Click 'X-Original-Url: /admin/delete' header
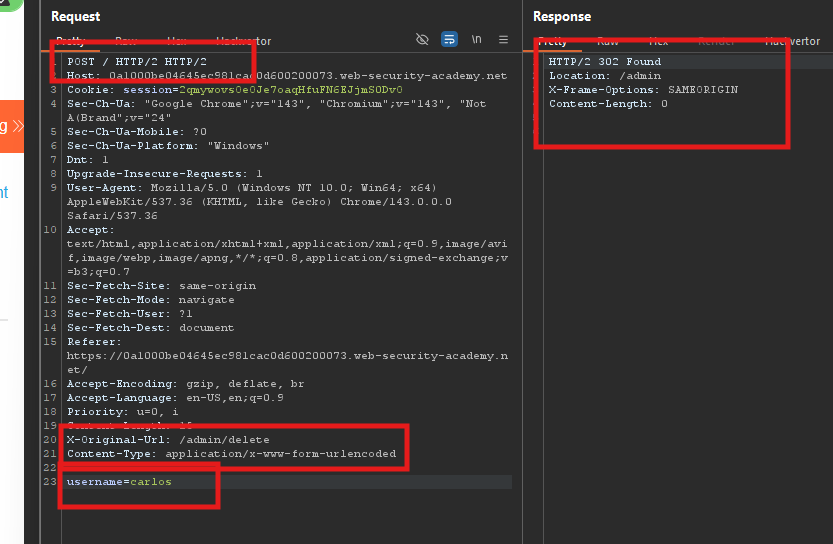The image size is (833, 544). (x=168, y=440)
